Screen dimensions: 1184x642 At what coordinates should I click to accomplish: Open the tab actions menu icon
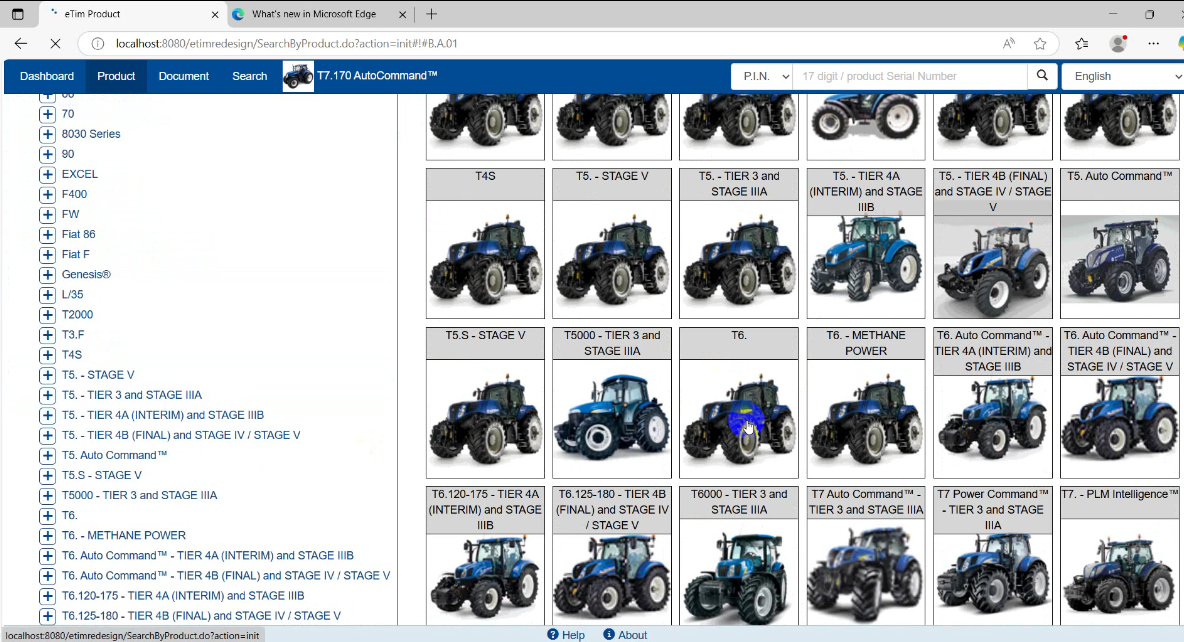(17, 14)
